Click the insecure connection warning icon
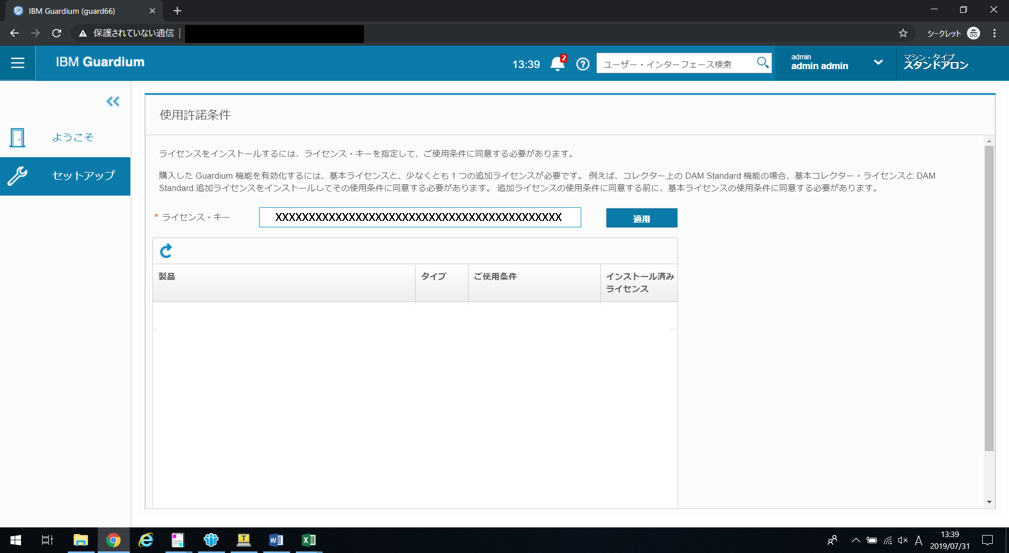This screenshot has width=1009, height=553. 82,33
